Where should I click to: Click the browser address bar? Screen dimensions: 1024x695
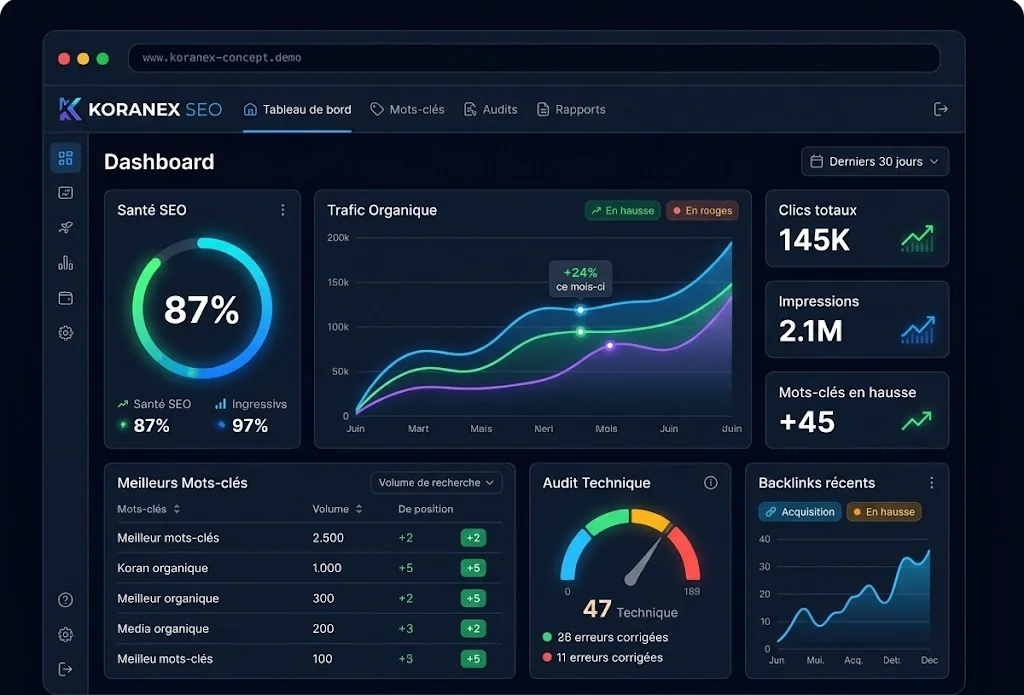pyautogui.click(x=534, y=58)
